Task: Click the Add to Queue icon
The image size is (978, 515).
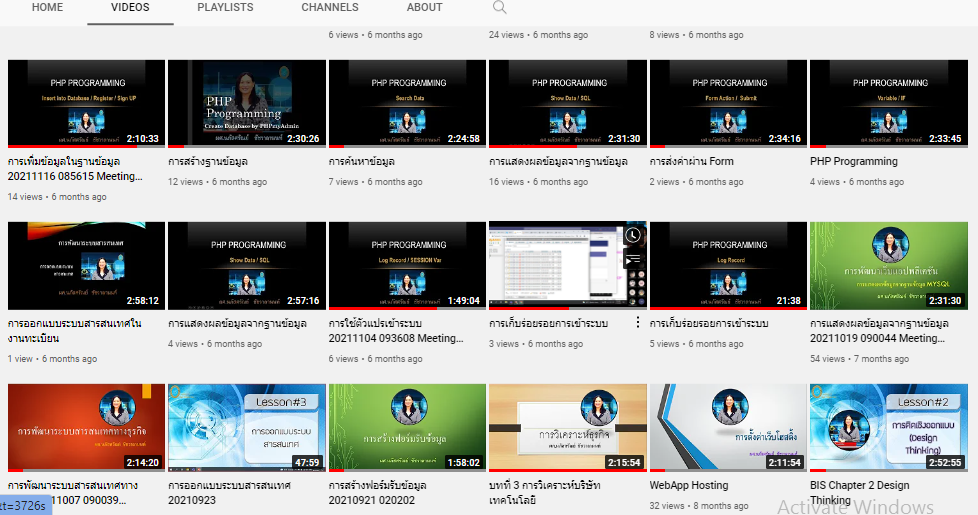Action: (x=633, y=260)
